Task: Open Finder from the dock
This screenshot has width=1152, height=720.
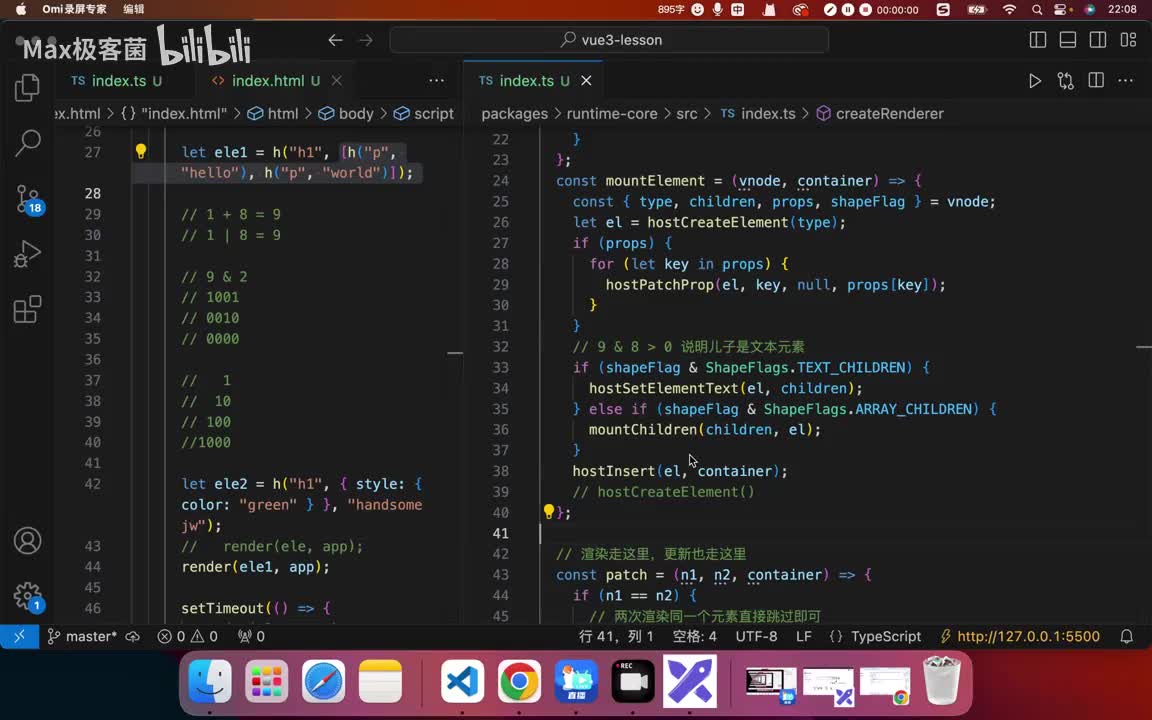Action: tap(209, 681)
